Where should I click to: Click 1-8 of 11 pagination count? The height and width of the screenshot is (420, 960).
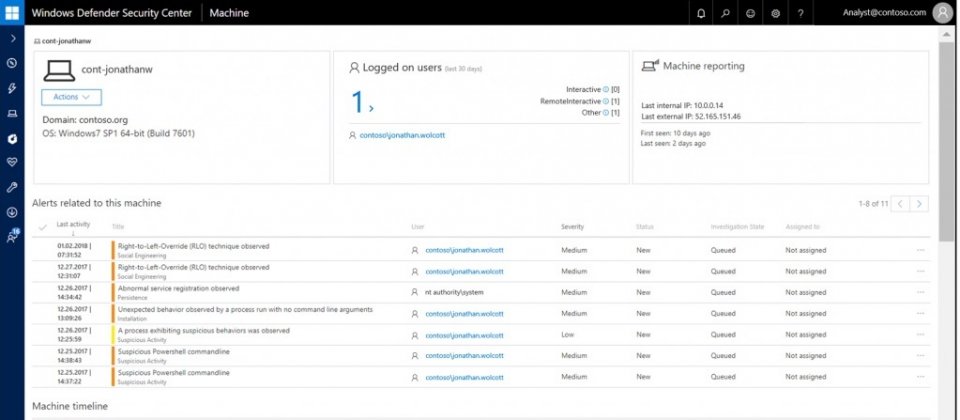tap(873, 204)
